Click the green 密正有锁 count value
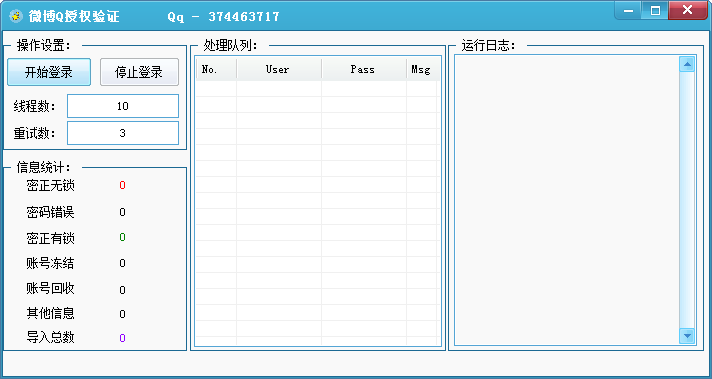Image resolution: width=712 pixels, height=379 pixels. [122, 237]
